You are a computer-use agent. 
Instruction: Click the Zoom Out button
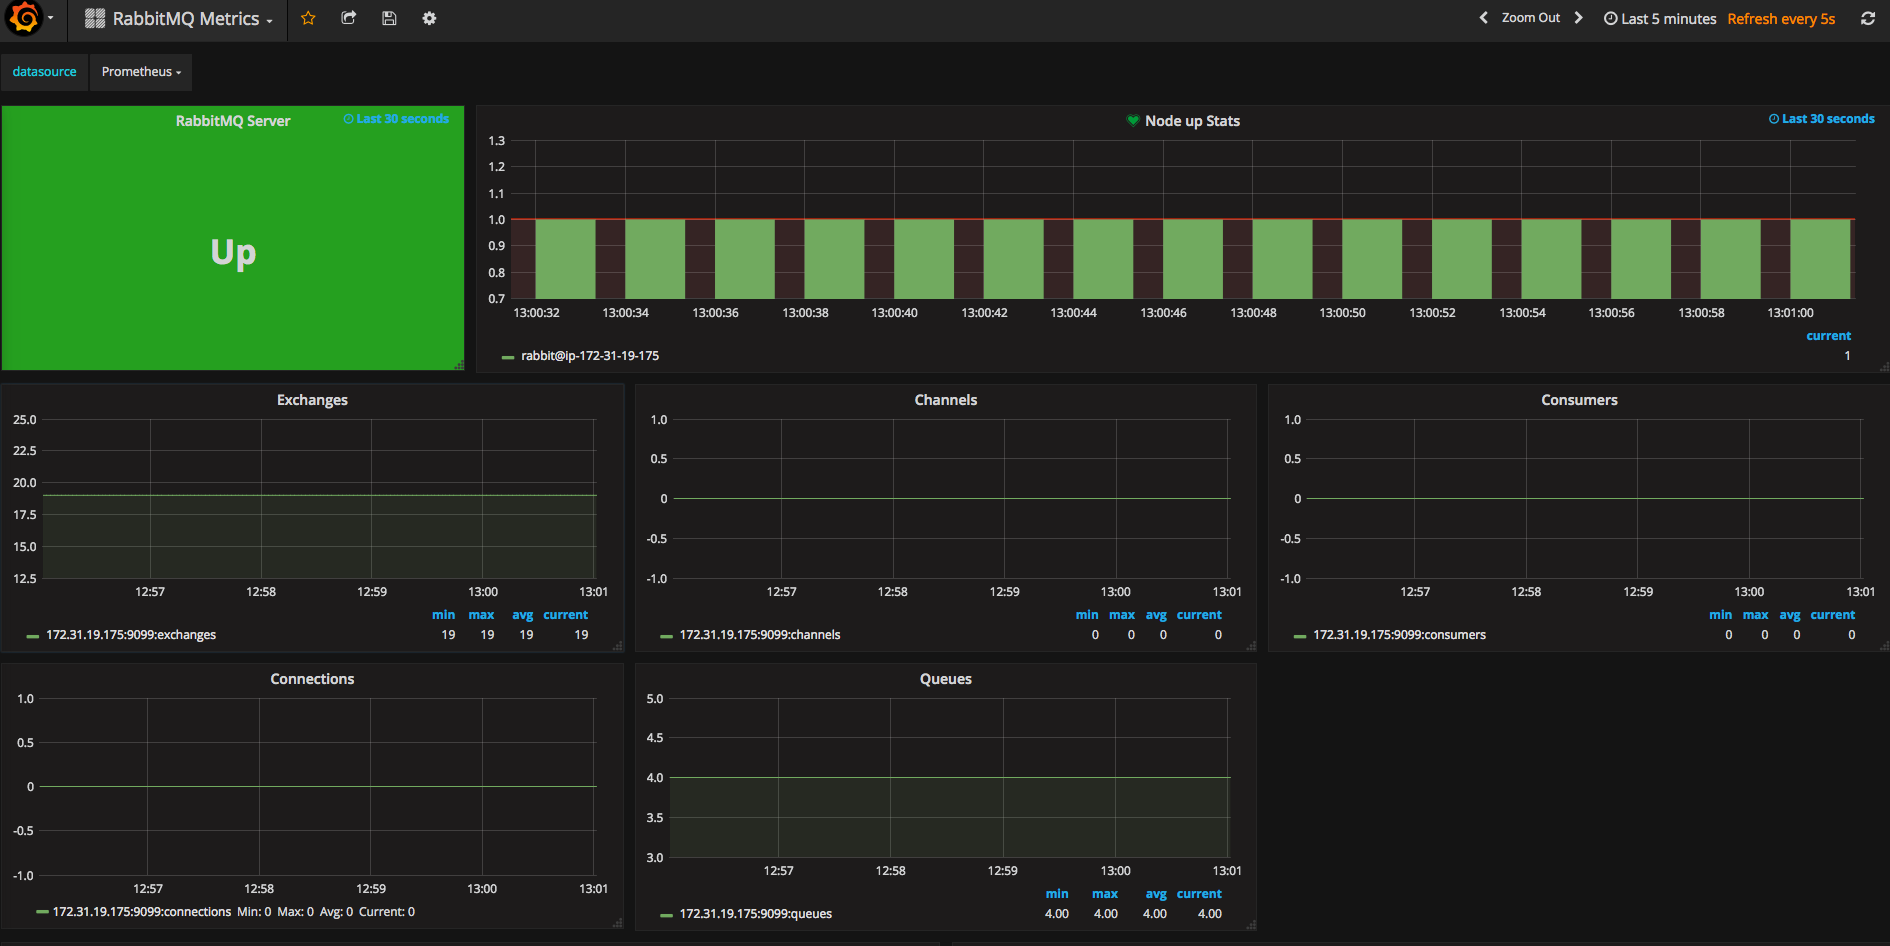pos(1530,18)
